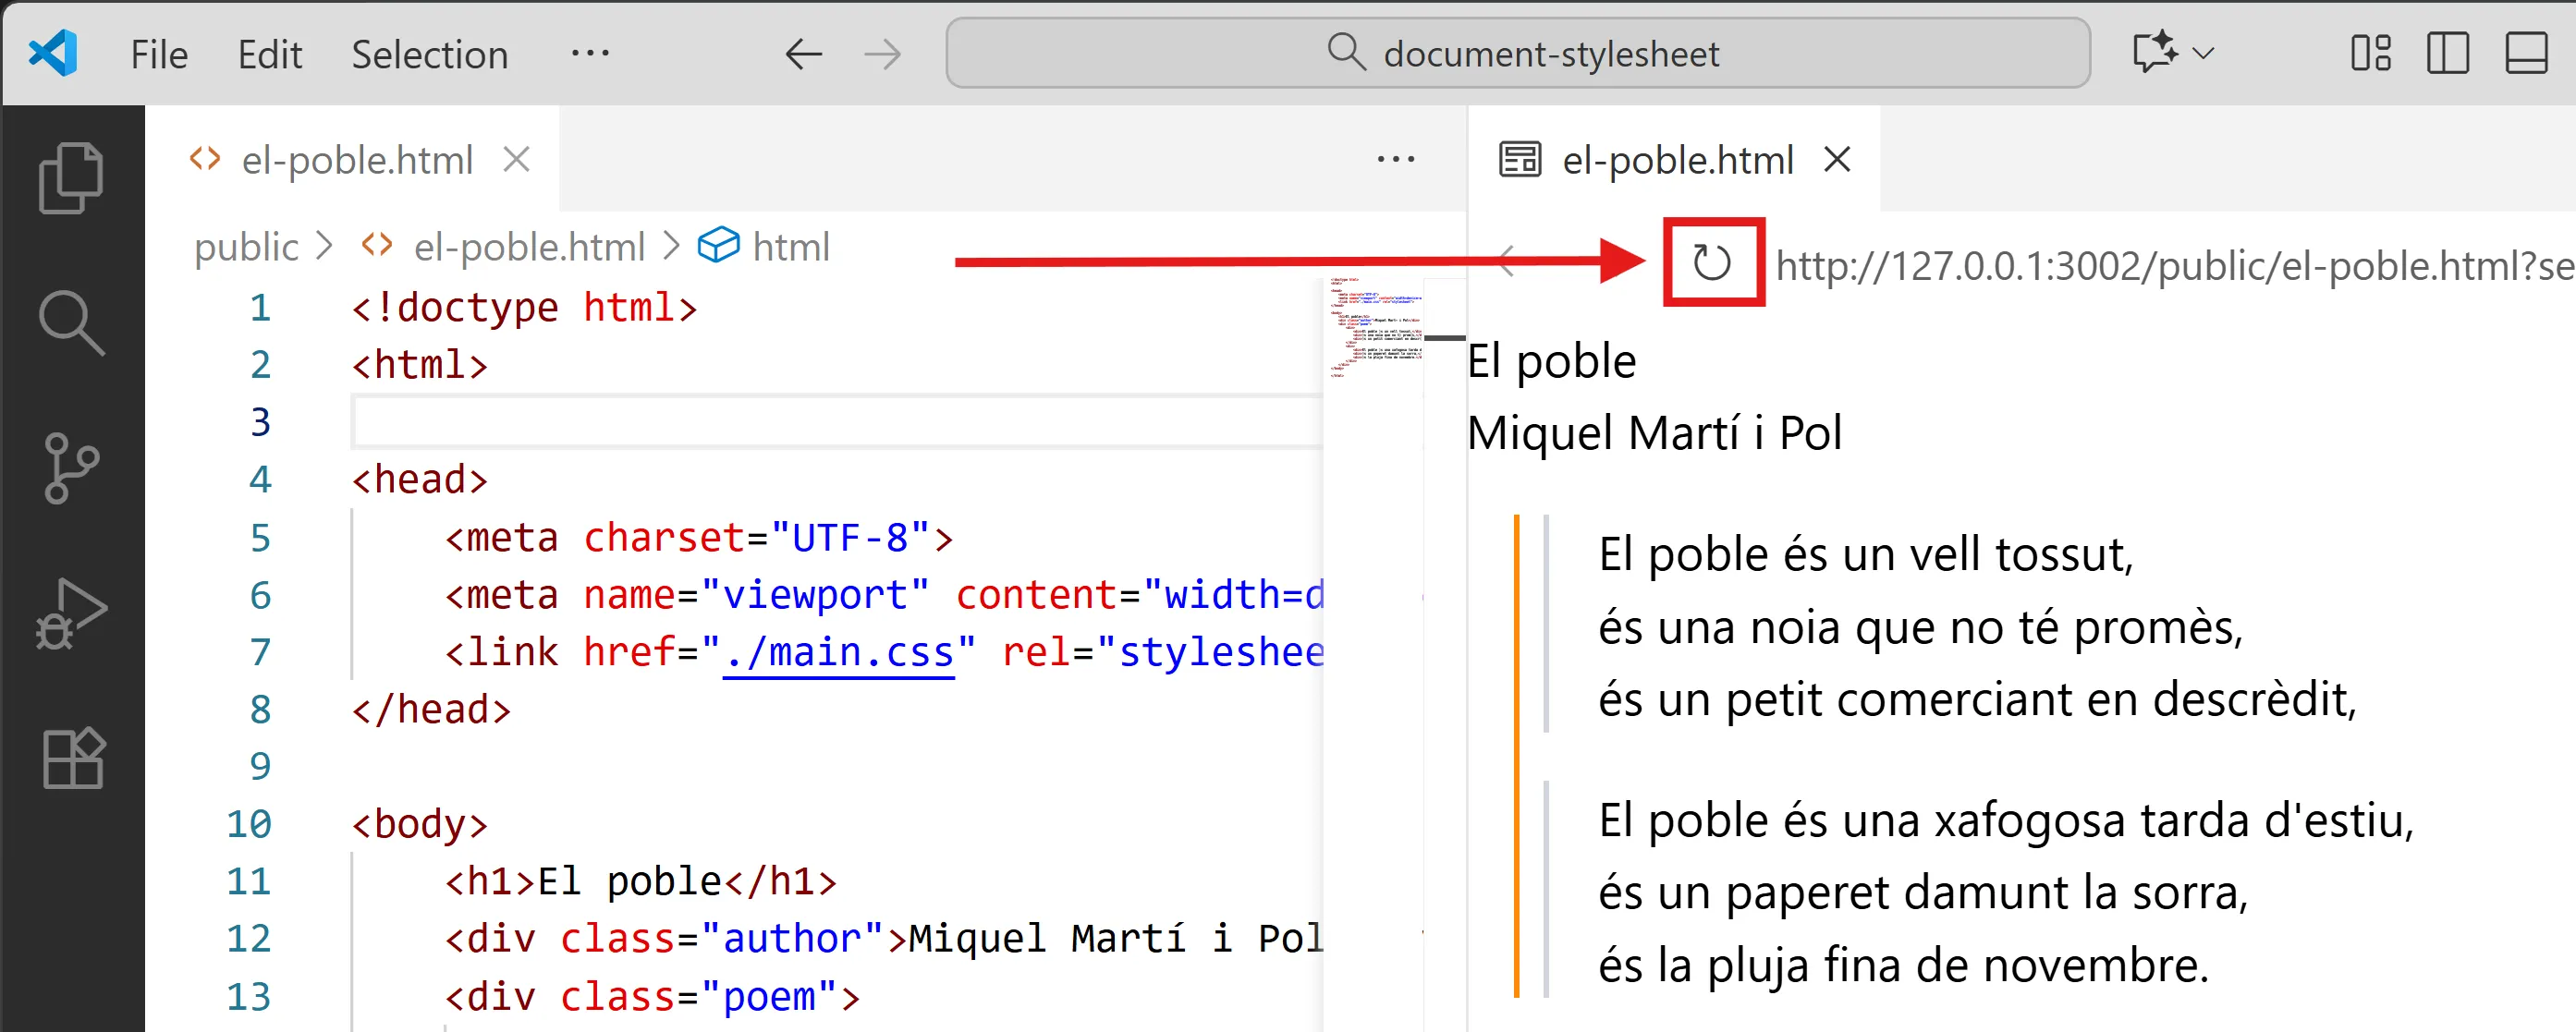
Task: Click the html breadcrumb symbol
Action: pyautogui.click(x=790, y=247)
